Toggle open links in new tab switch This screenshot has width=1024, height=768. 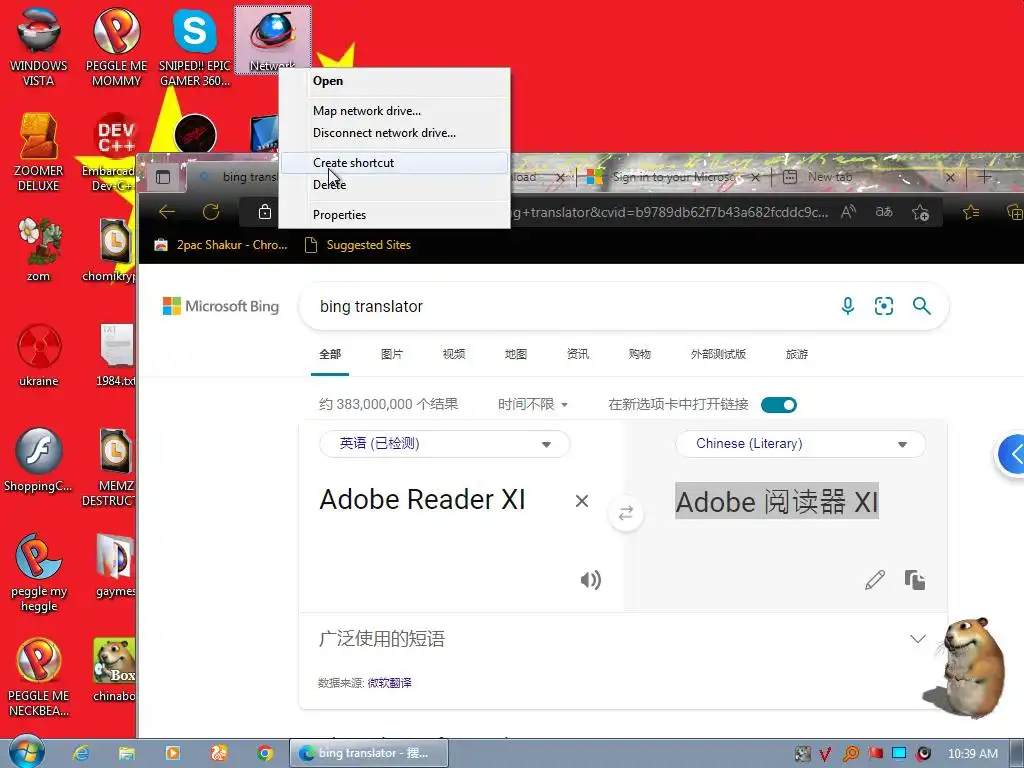pos(778,405)
